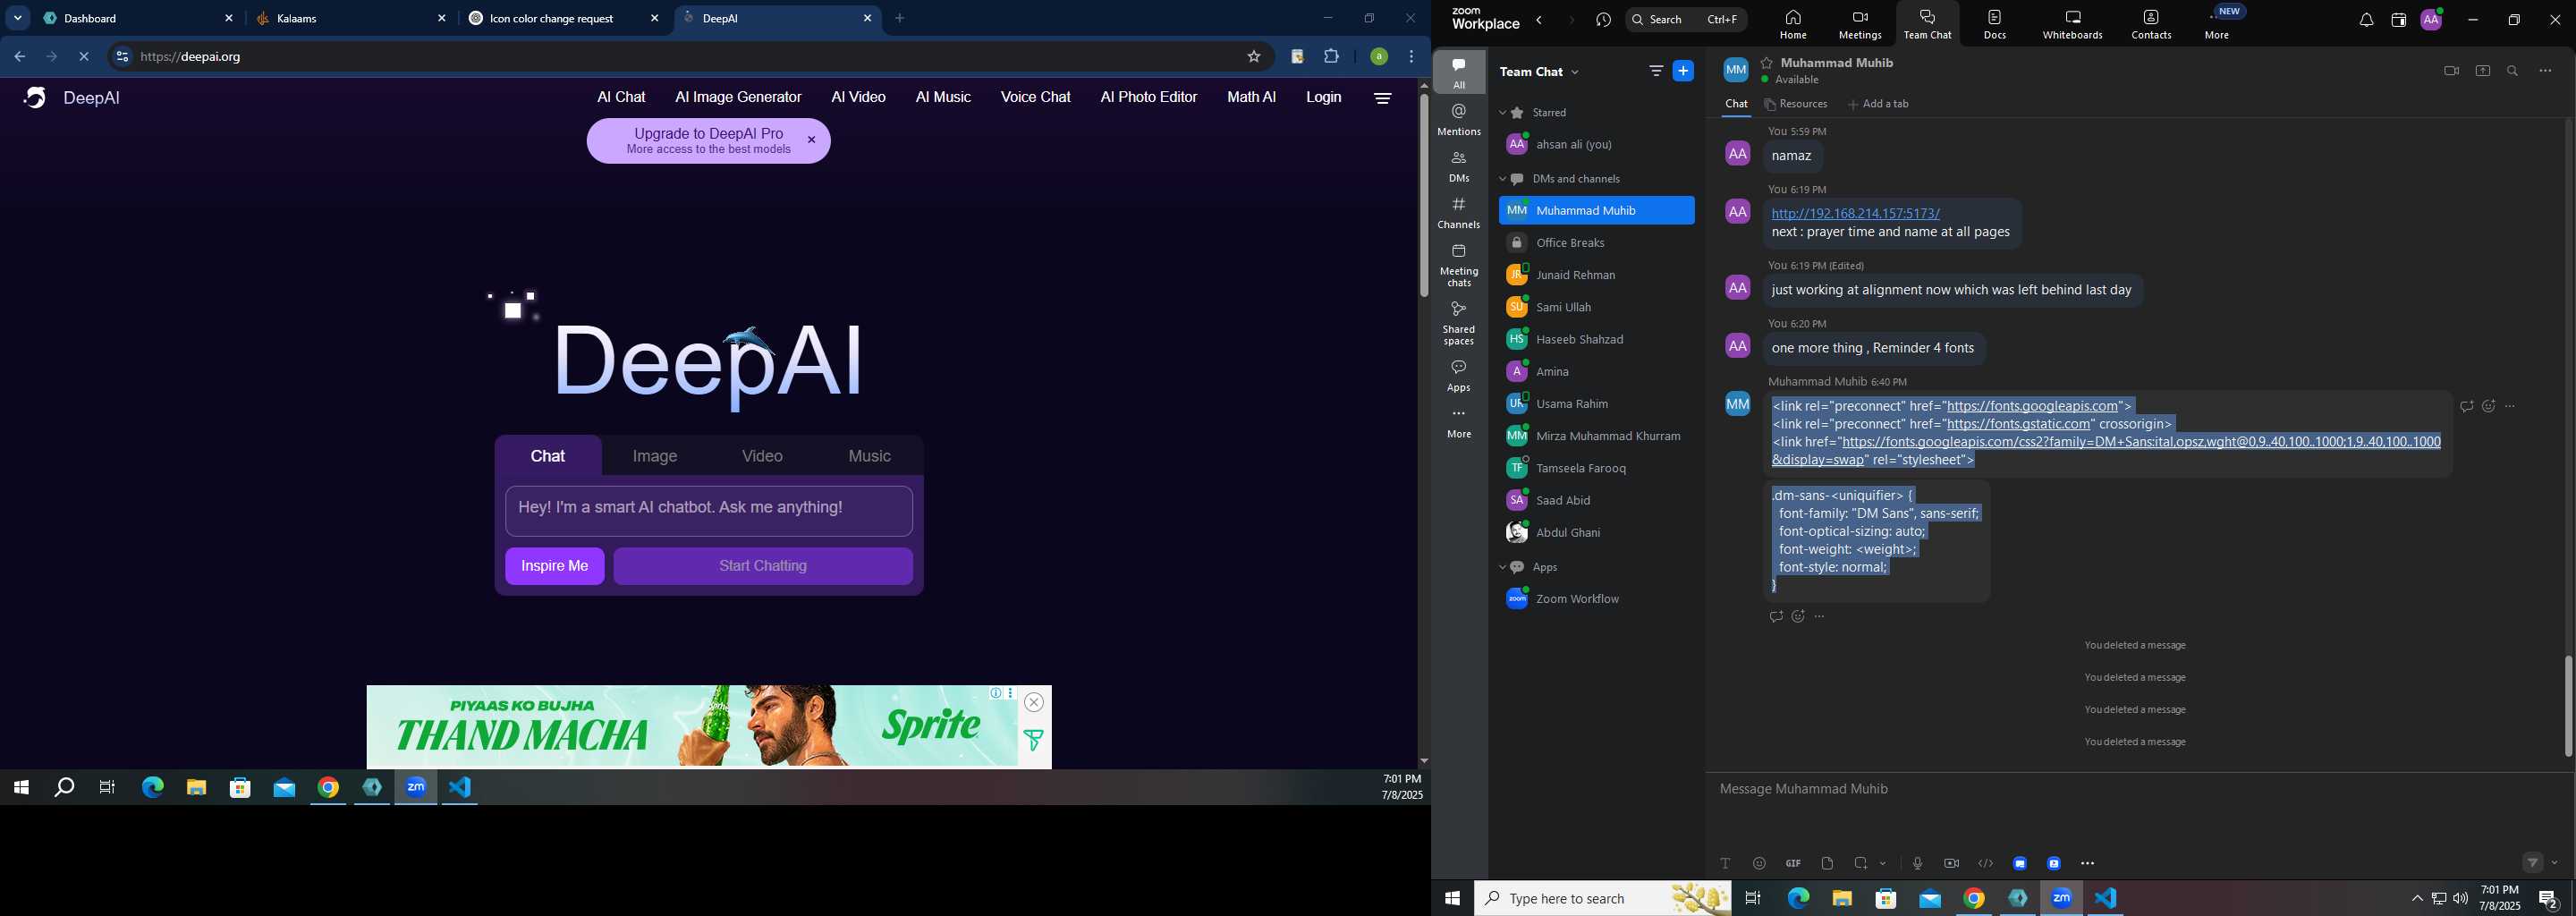Click DeepAI chatbot prompt field
Image resolution: width=2576 pixels, height=916 pixels.
click(709, 511)
